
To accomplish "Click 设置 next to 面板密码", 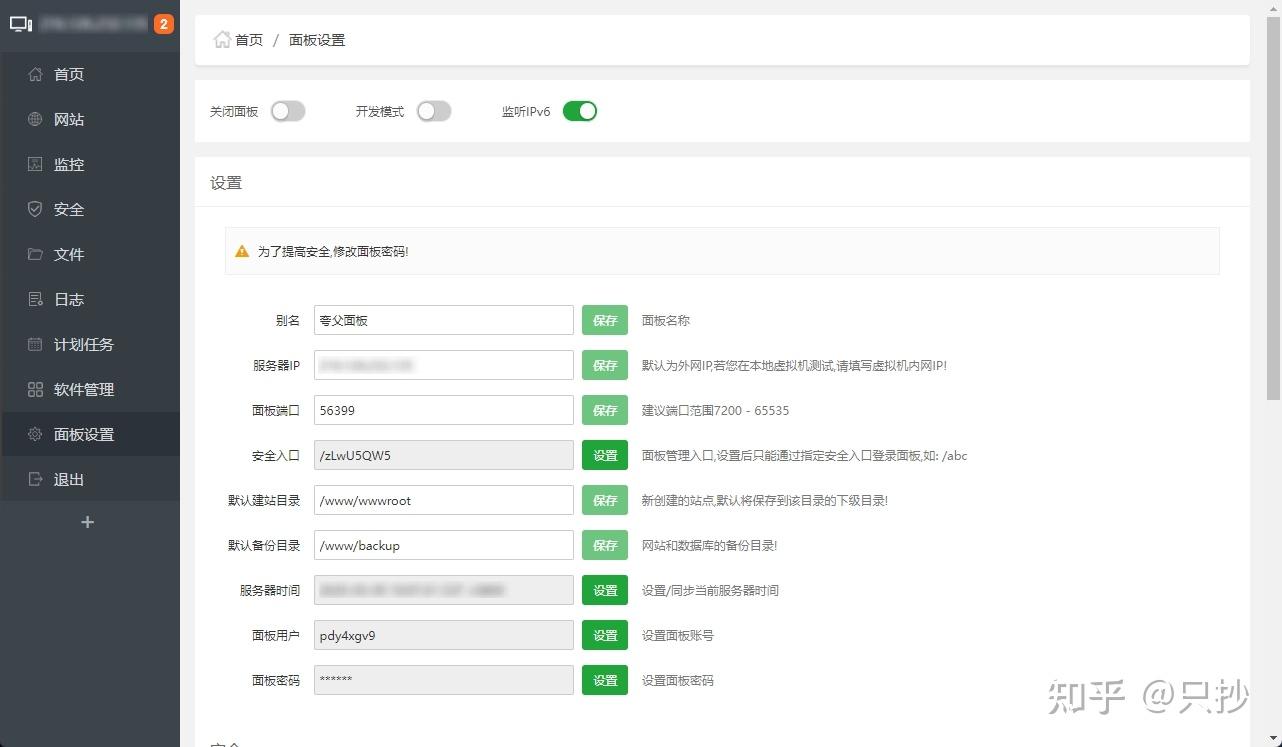I will point(604,680).
